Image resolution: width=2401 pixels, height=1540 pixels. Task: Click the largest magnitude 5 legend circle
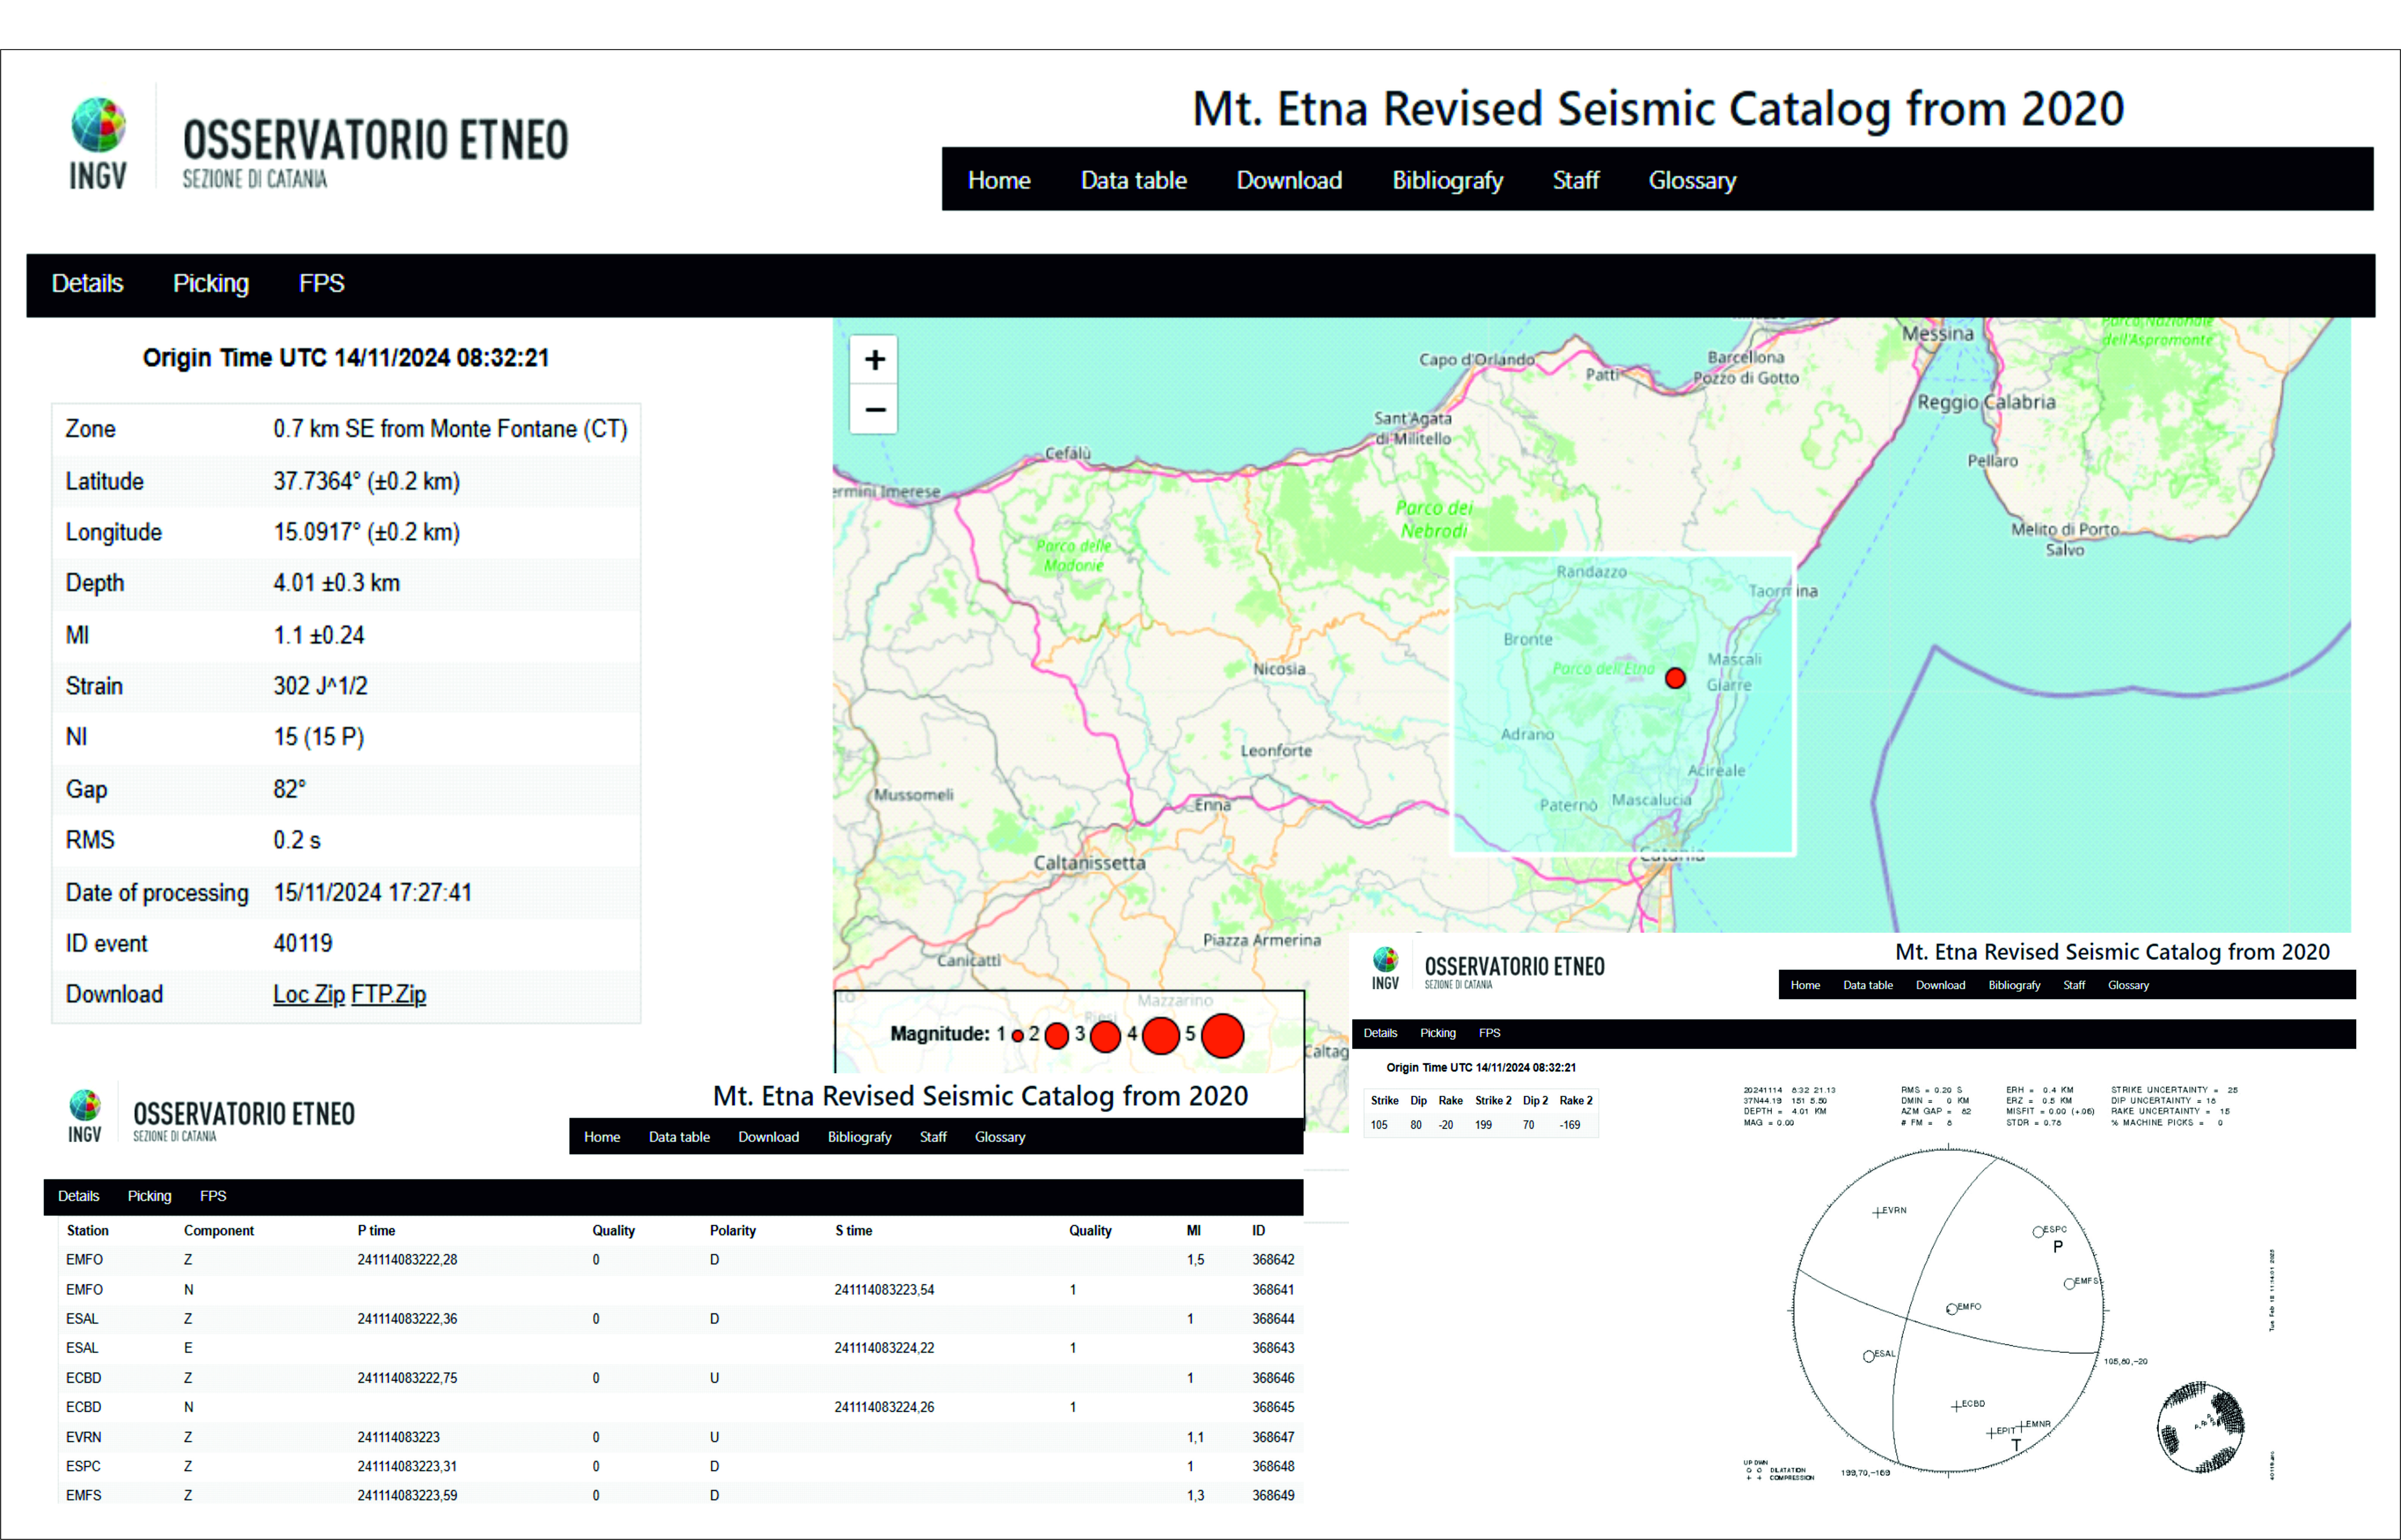point(1222,1036)
